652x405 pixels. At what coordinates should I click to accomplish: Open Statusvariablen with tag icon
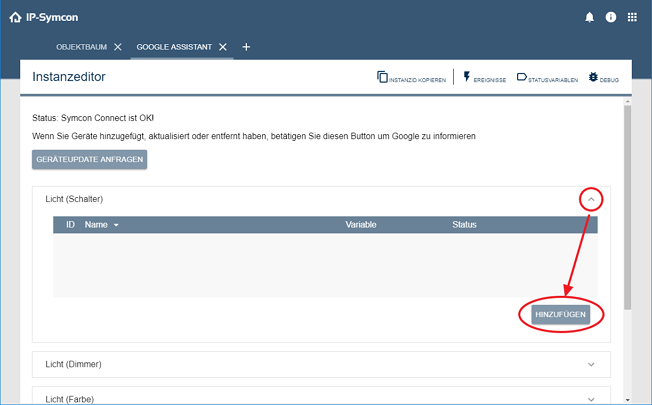tap(546, 77)
